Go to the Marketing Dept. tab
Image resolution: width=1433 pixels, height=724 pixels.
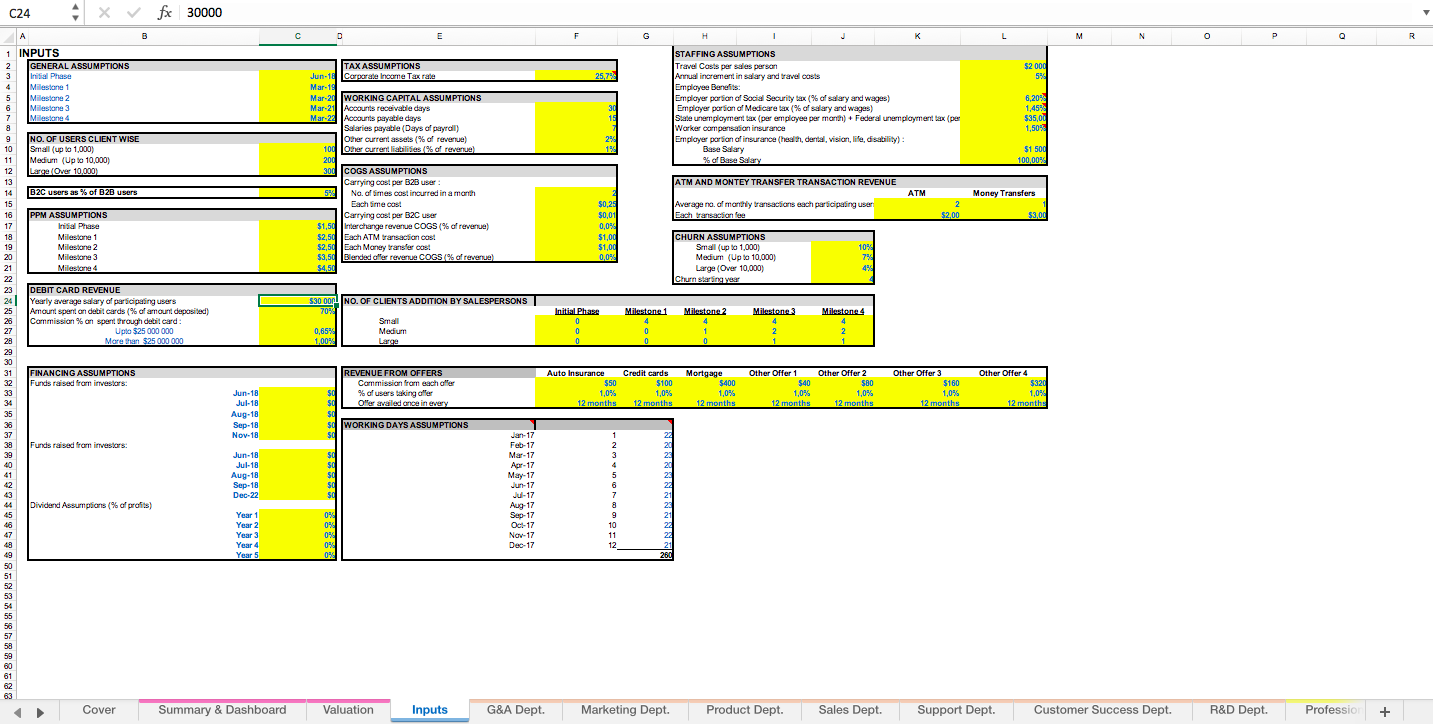[x=625, y=710]
